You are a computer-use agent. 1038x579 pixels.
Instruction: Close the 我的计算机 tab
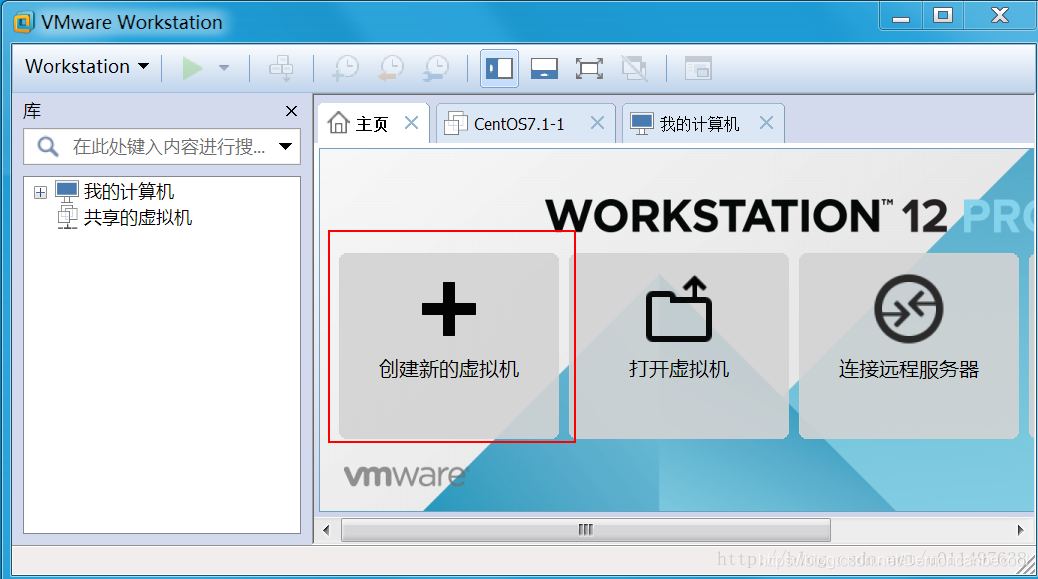766,123
